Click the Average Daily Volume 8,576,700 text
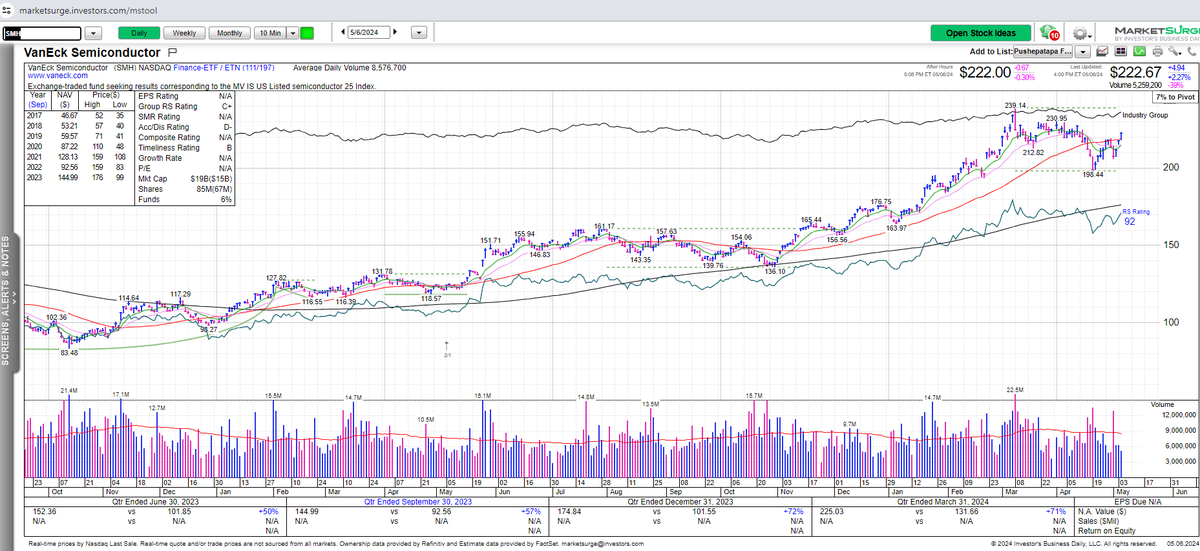The image size is (1200, 551). pos(351,67)
